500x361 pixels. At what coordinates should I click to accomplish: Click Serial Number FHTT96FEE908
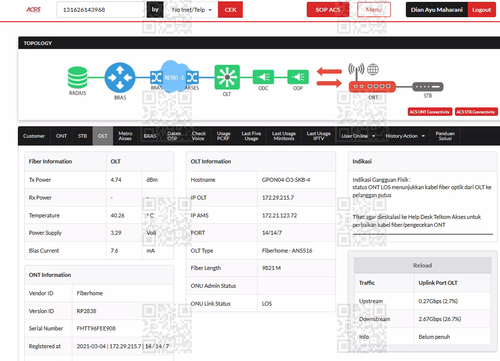click(96, 329)
